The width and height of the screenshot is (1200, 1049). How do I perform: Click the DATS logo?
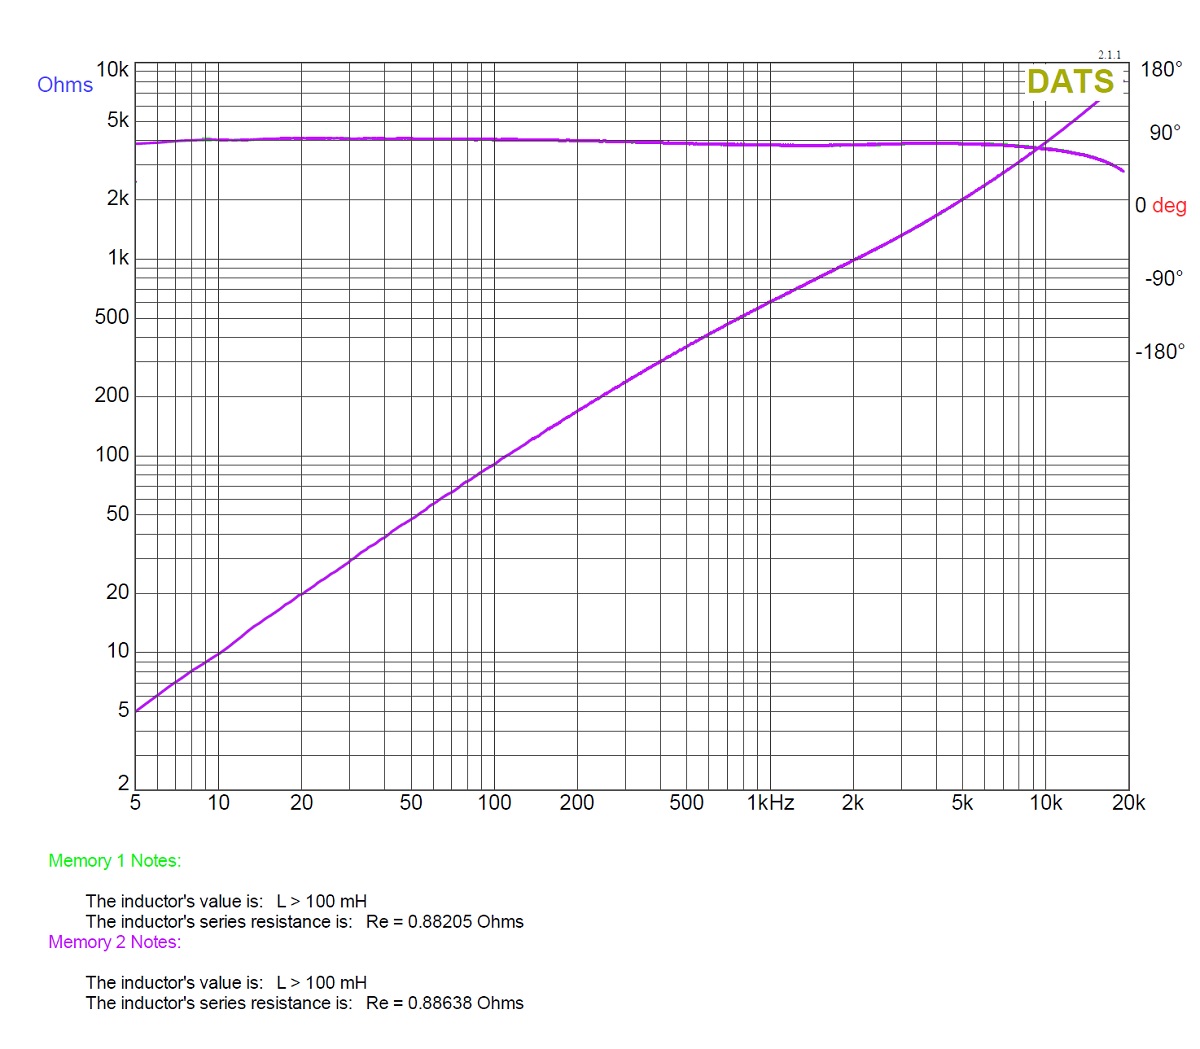point(1070,81)
